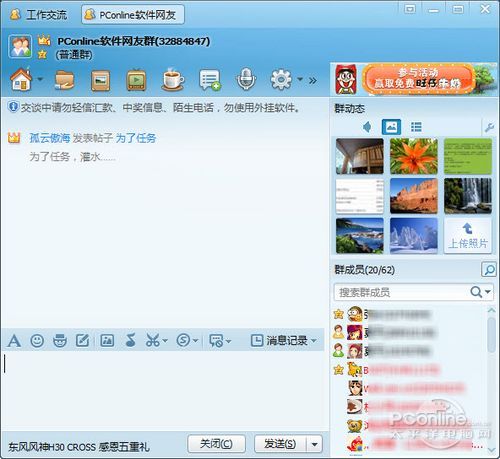Expand the send button options arrow
This screenshot has height=459, width=500.
(314, 444)
